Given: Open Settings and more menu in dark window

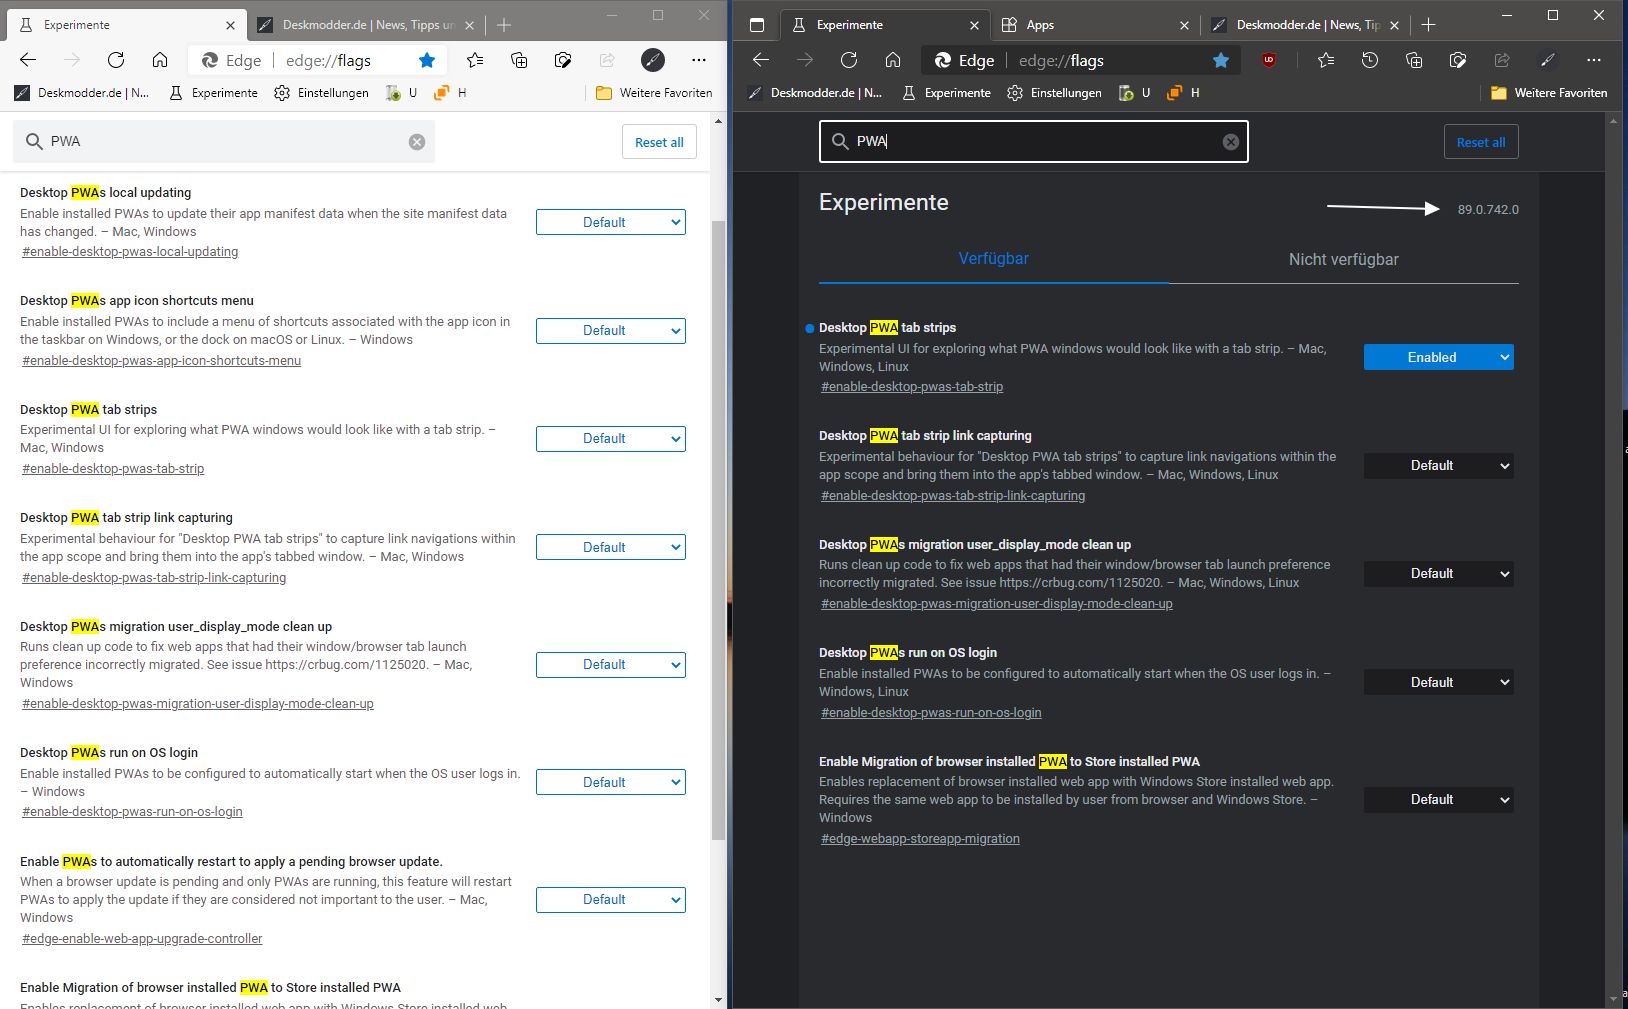Looking at the screenshot, I should pyautogui.click(x=1594, y=60).
